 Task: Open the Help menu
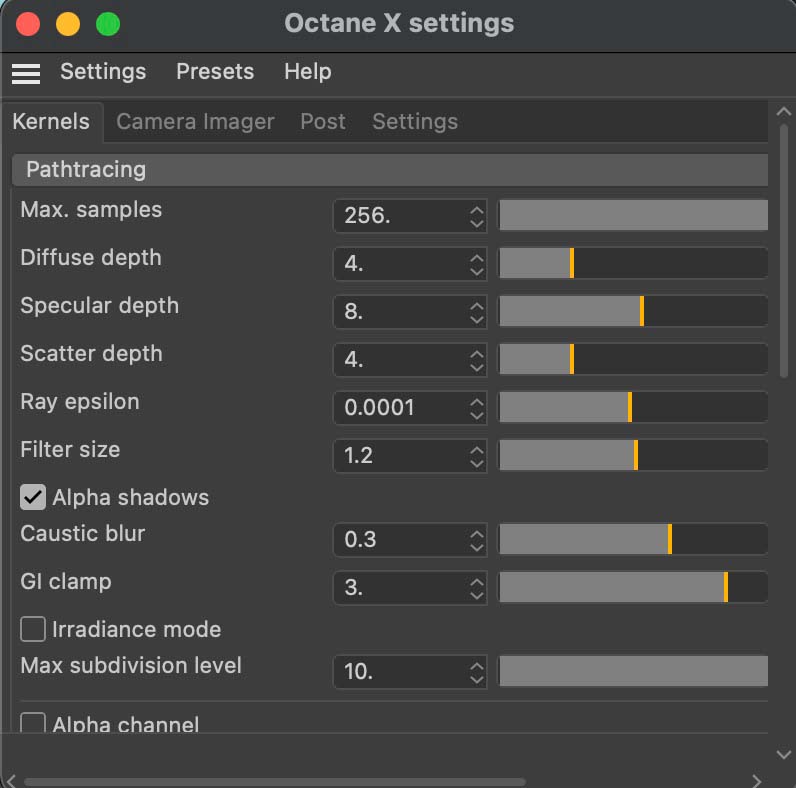[x=308, y=72]
